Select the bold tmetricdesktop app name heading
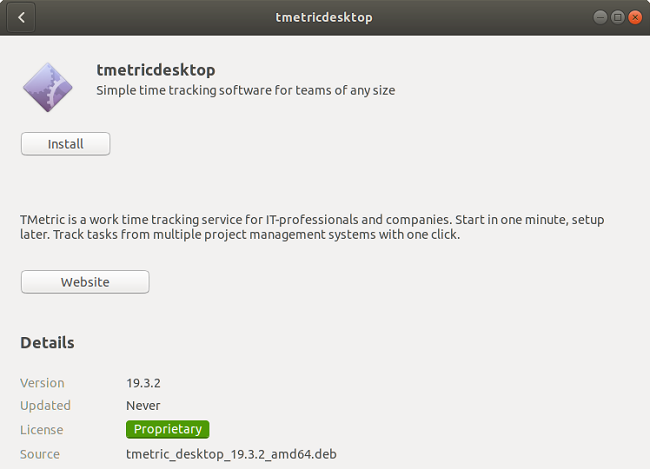The image size is (650, 469). coord(156,70)
